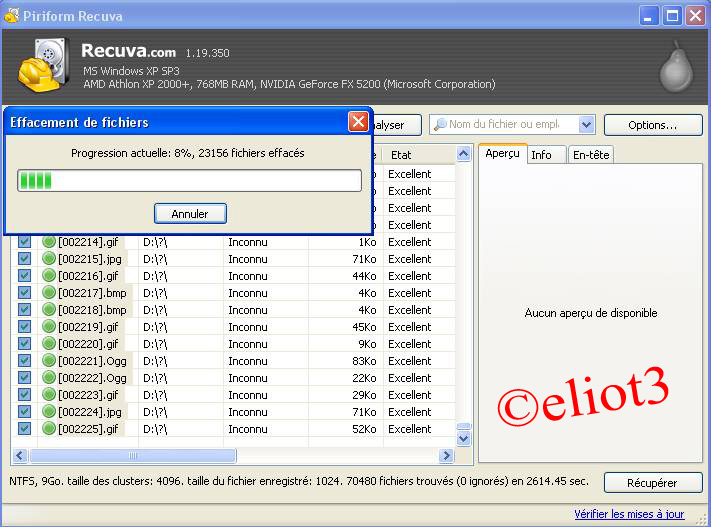Click the green status dot of [002217].bmp
This screenshot has width=711, height=527.
click(49, 293)
